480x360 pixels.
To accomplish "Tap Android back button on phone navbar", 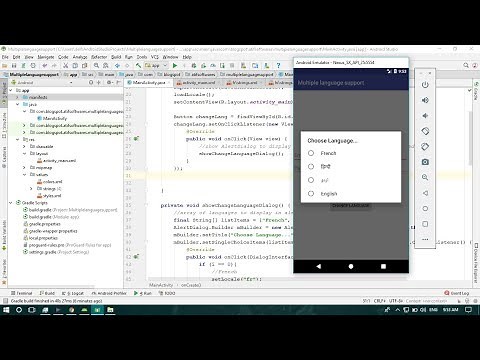I will tap(319, 266).
